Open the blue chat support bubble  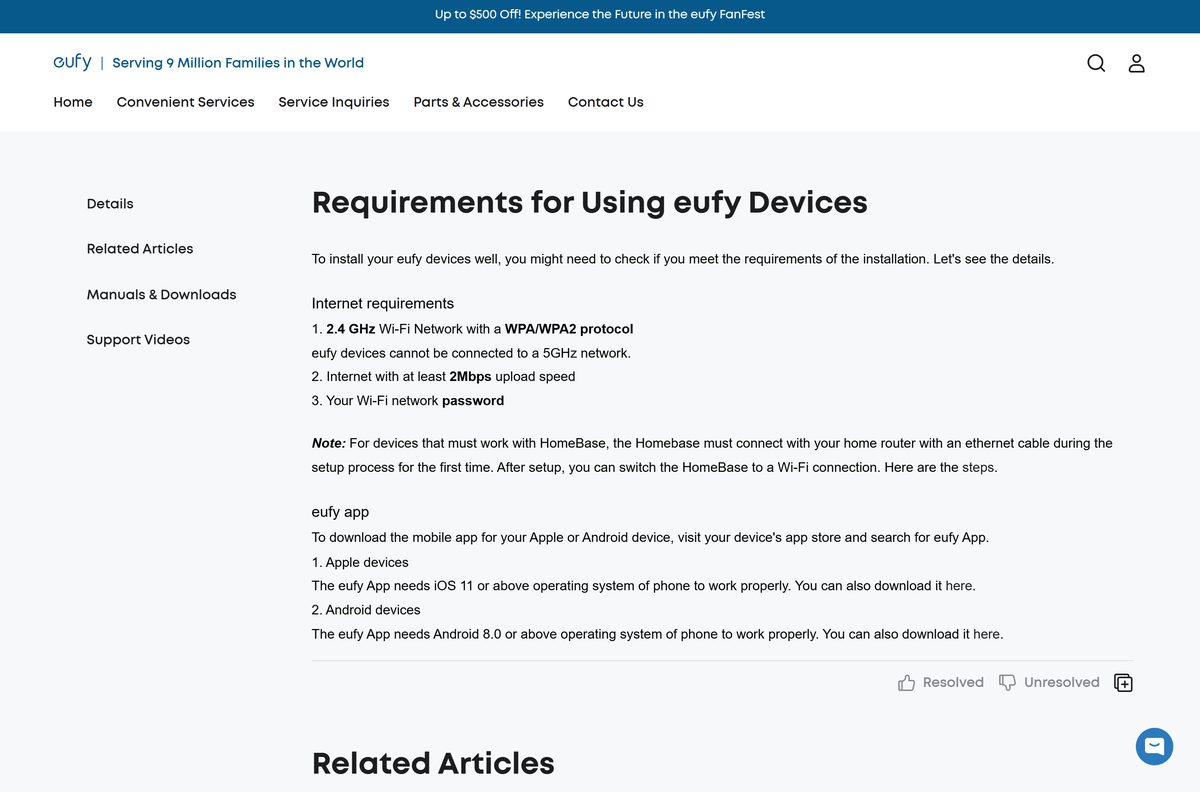click(x=1154, y=746)
